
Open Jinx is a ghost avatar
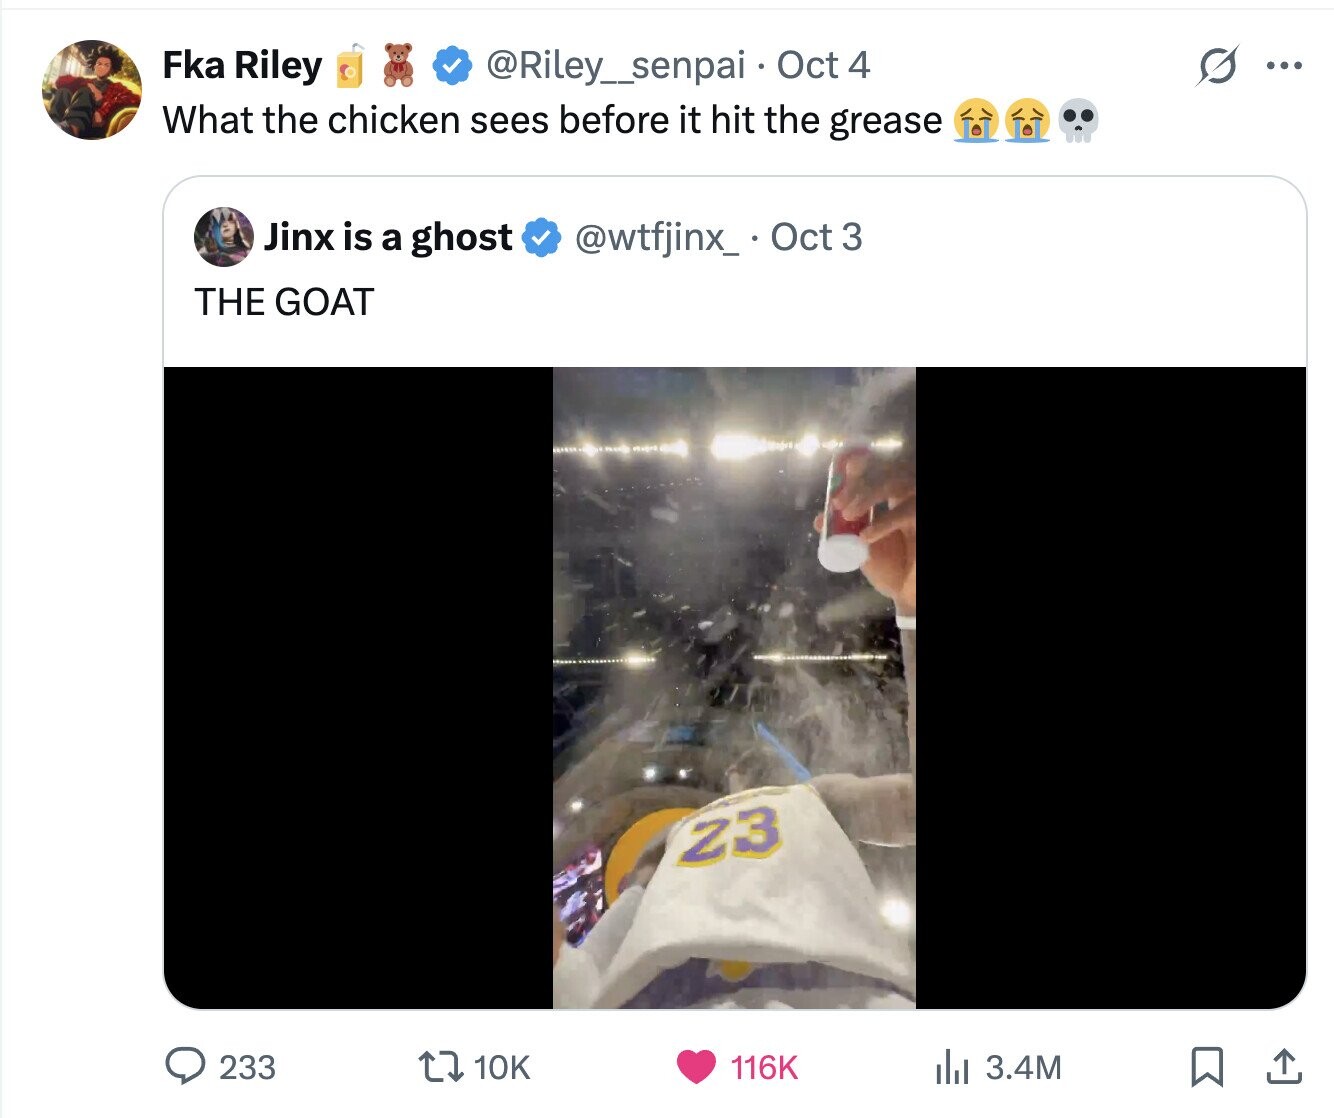point(224,237)
